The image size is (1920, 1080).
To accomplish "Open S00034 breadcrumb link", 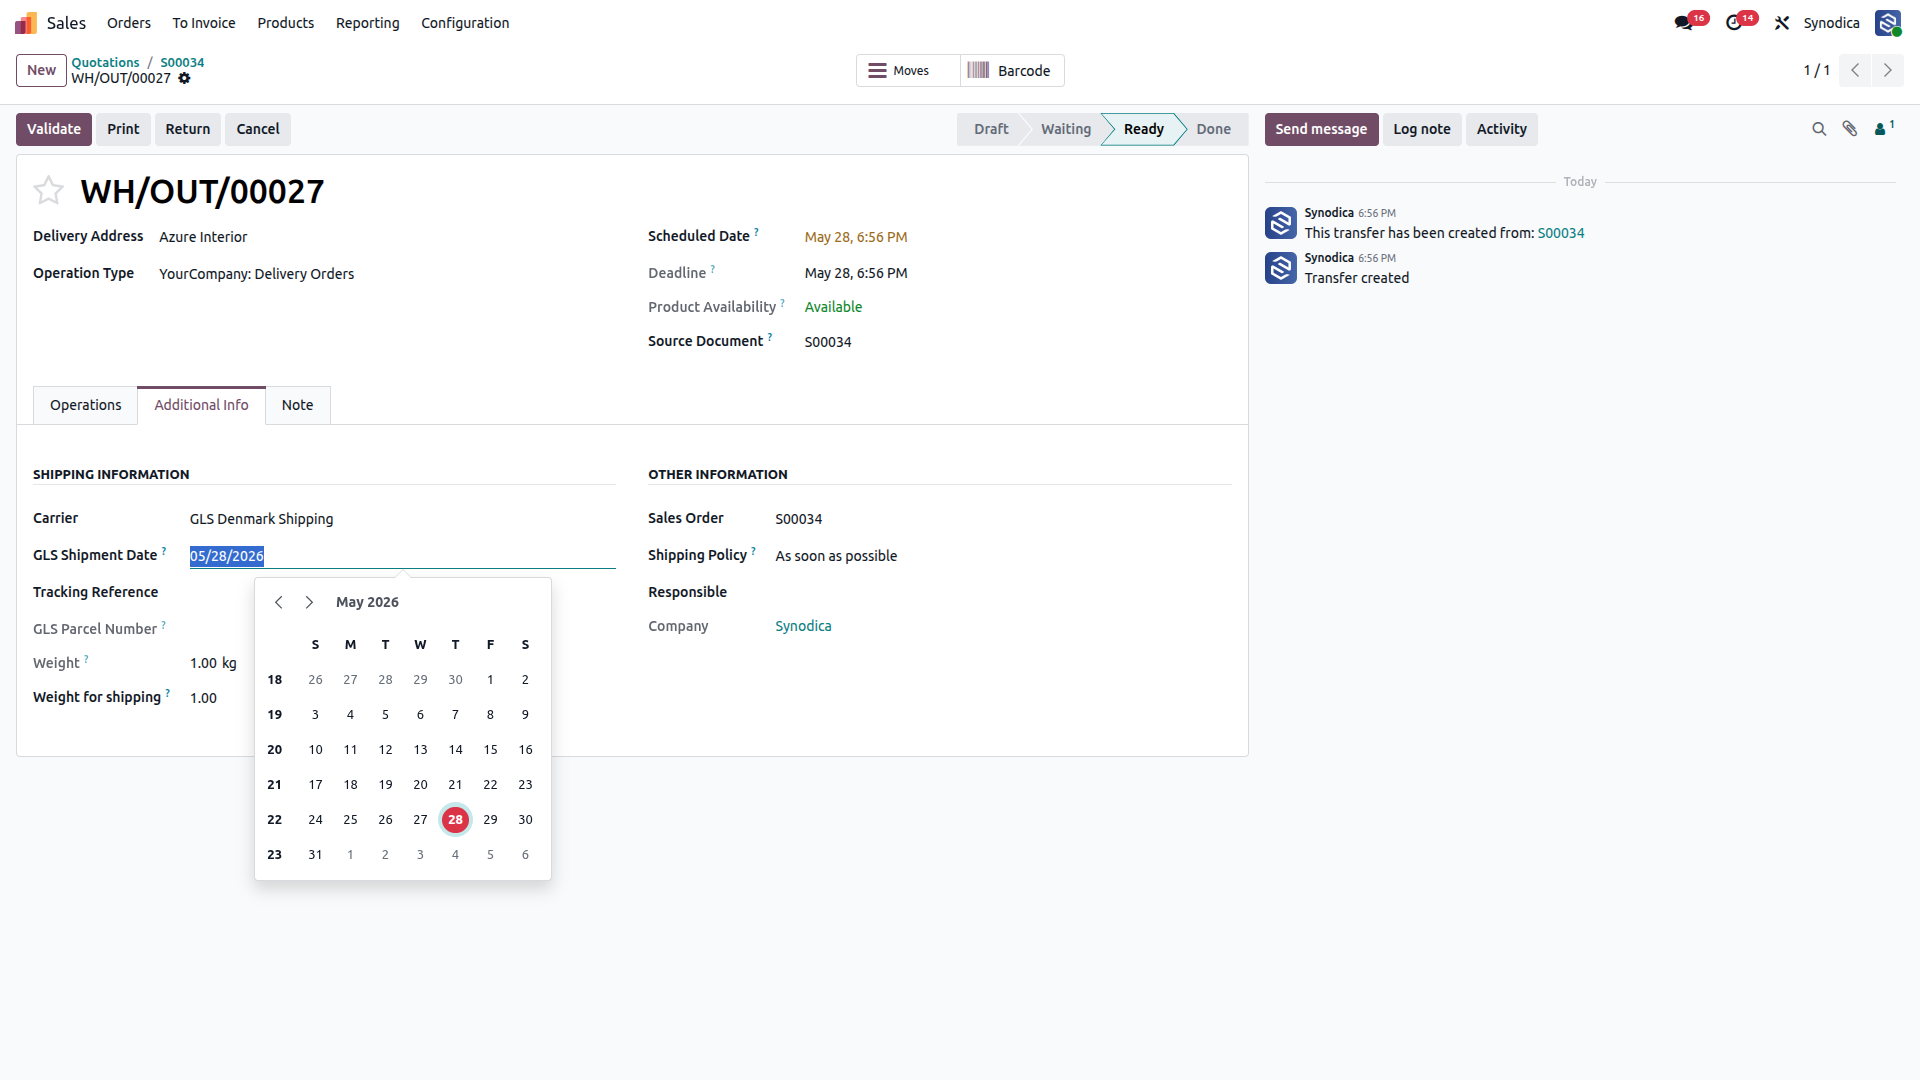I will click(x=182, y=62).
